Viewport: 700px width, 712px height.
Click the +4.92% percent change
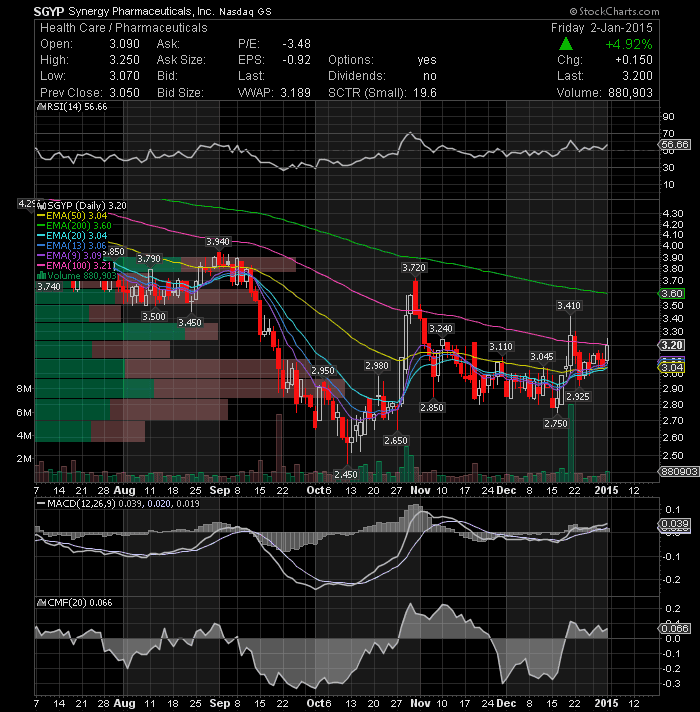click(629, 44)
